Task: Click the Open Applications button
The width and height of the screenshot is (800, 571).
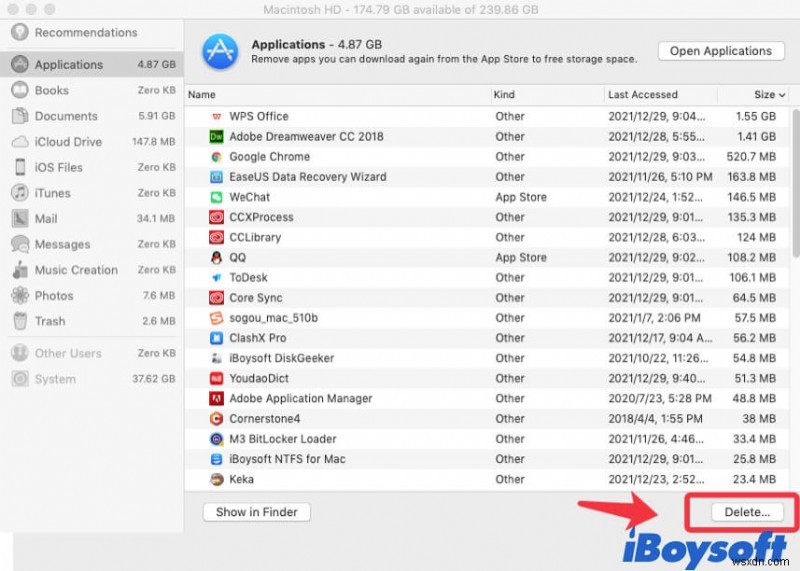Action: (720, 51)
